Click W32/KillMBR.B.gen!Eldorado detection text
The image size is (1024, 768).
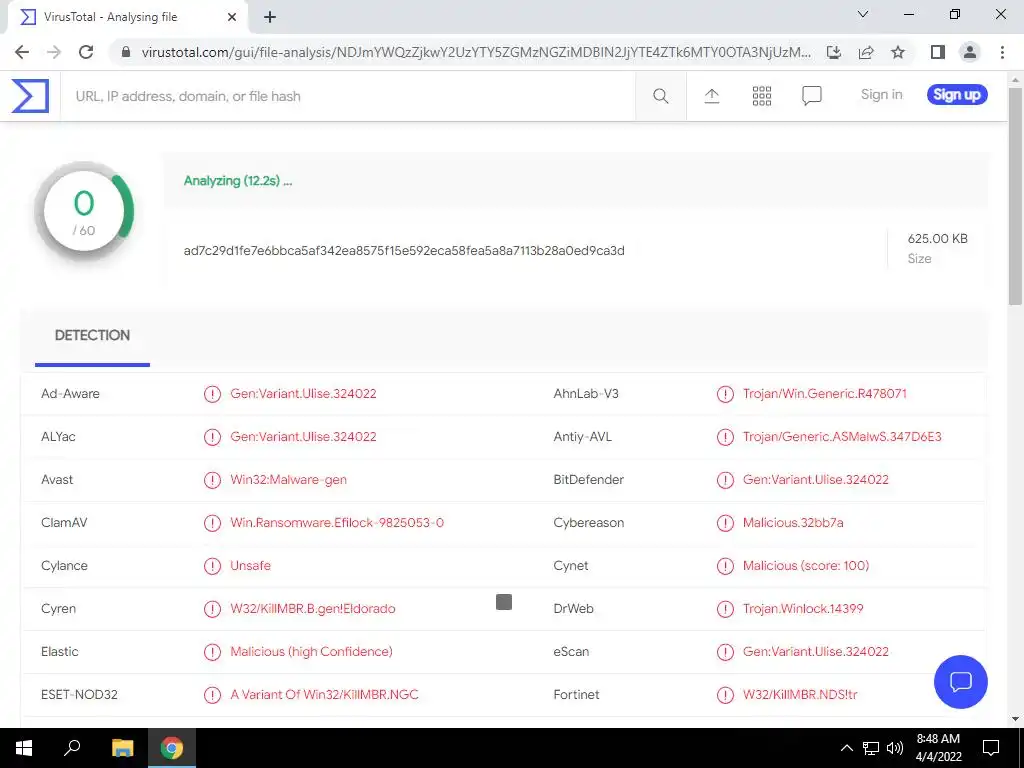pos(312,609)
